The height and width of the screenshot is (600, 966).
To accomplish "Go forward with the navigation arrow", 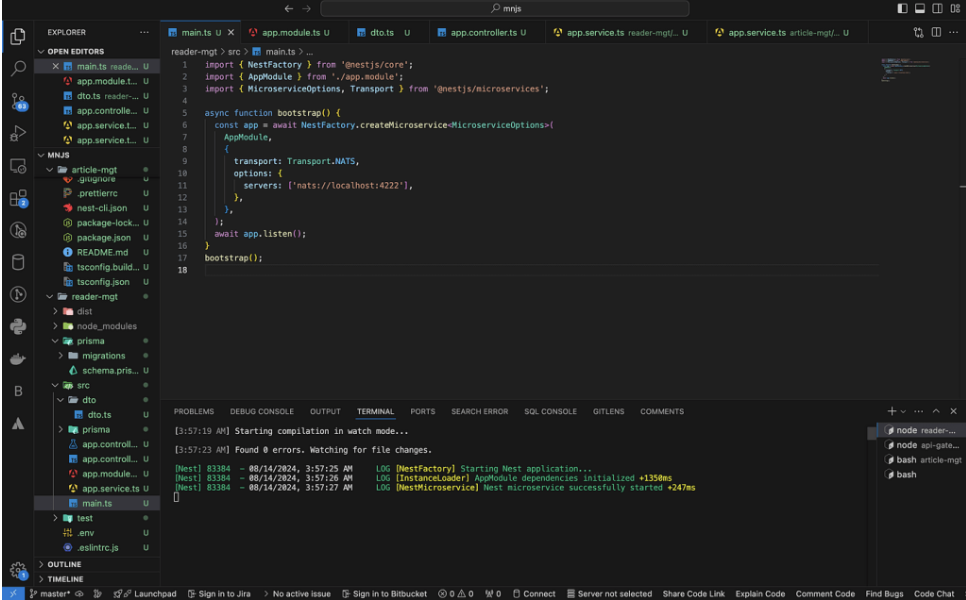I will pyautogui.click(x=306, y=9).
